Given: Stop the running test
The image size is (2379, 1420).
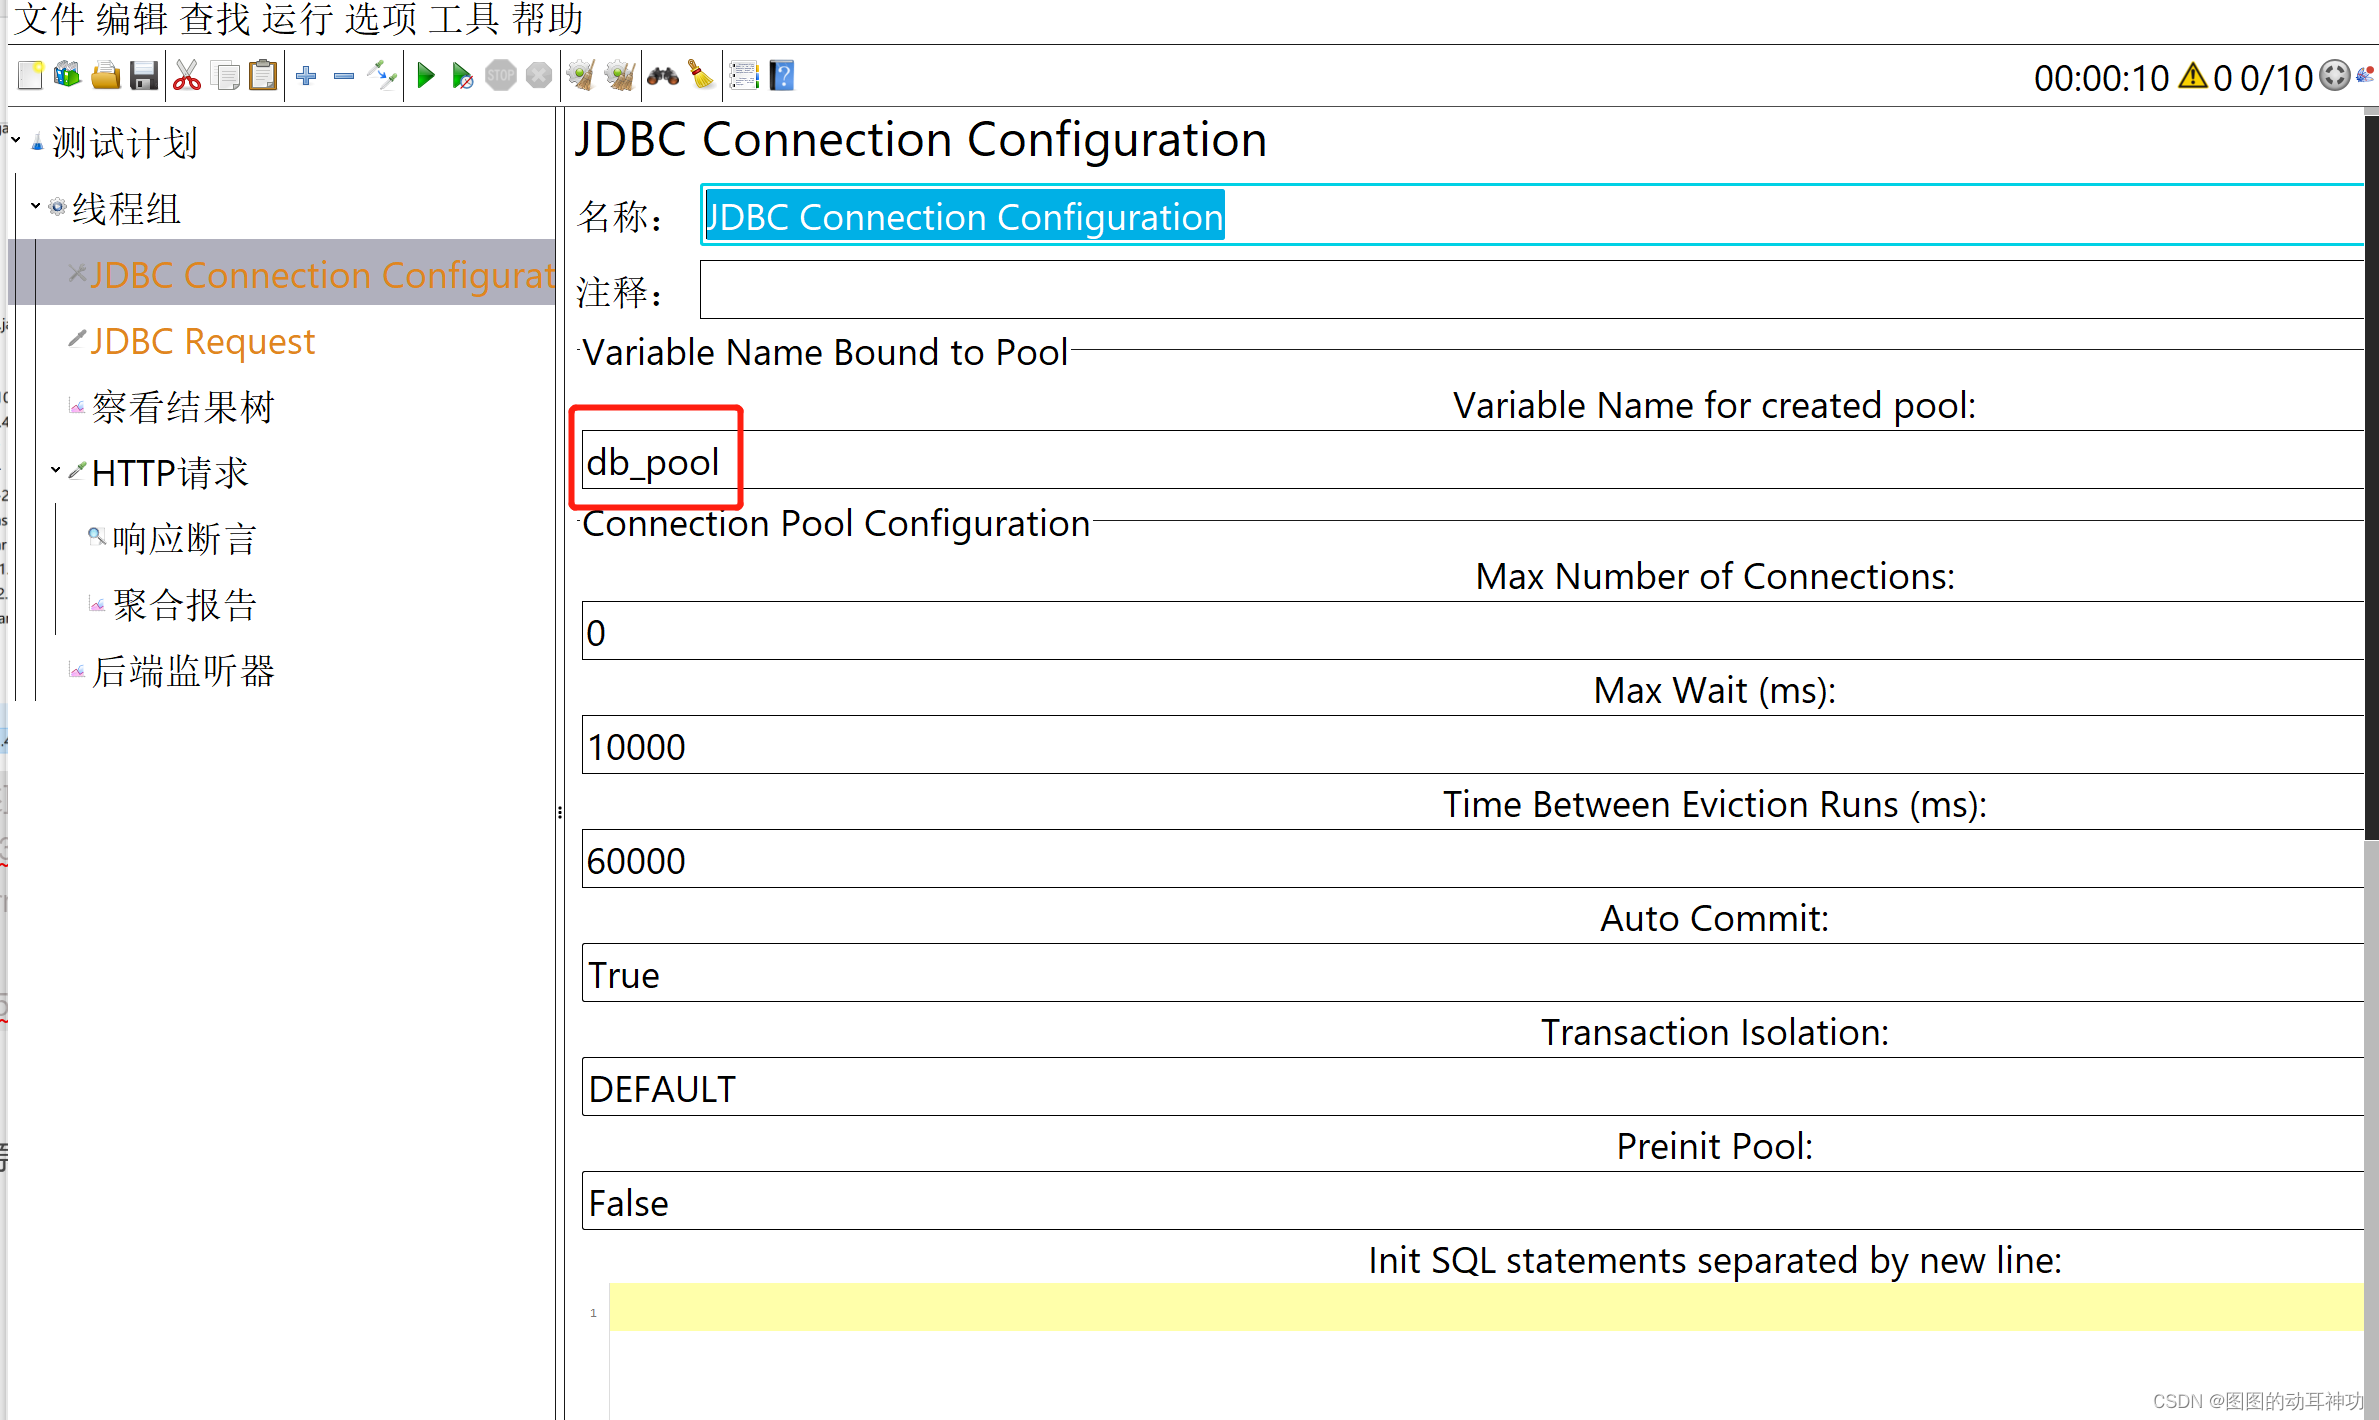Looking at the screenshot, I should point(500,75).
